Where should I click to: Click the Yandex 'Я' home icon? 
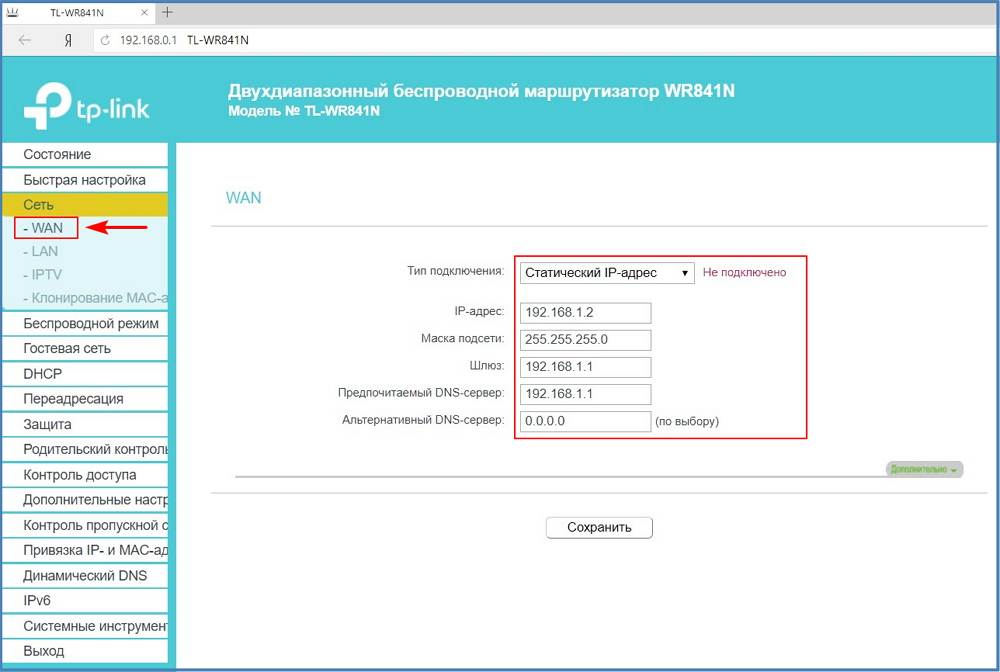click(x=67, y=40)
